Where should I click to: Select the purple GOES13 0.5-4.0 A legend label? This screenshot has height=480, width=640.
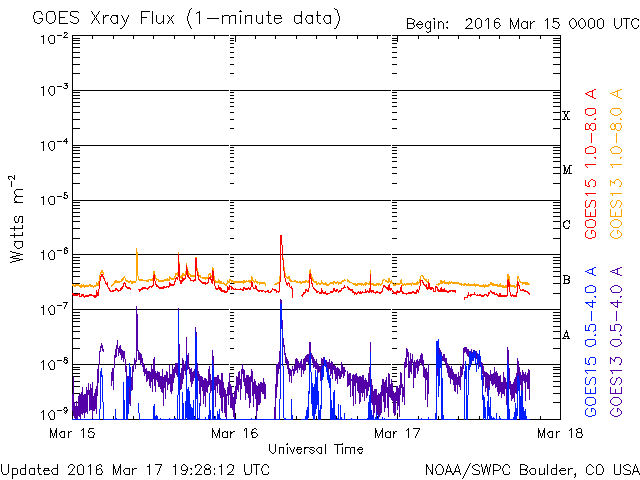(616, 342)
